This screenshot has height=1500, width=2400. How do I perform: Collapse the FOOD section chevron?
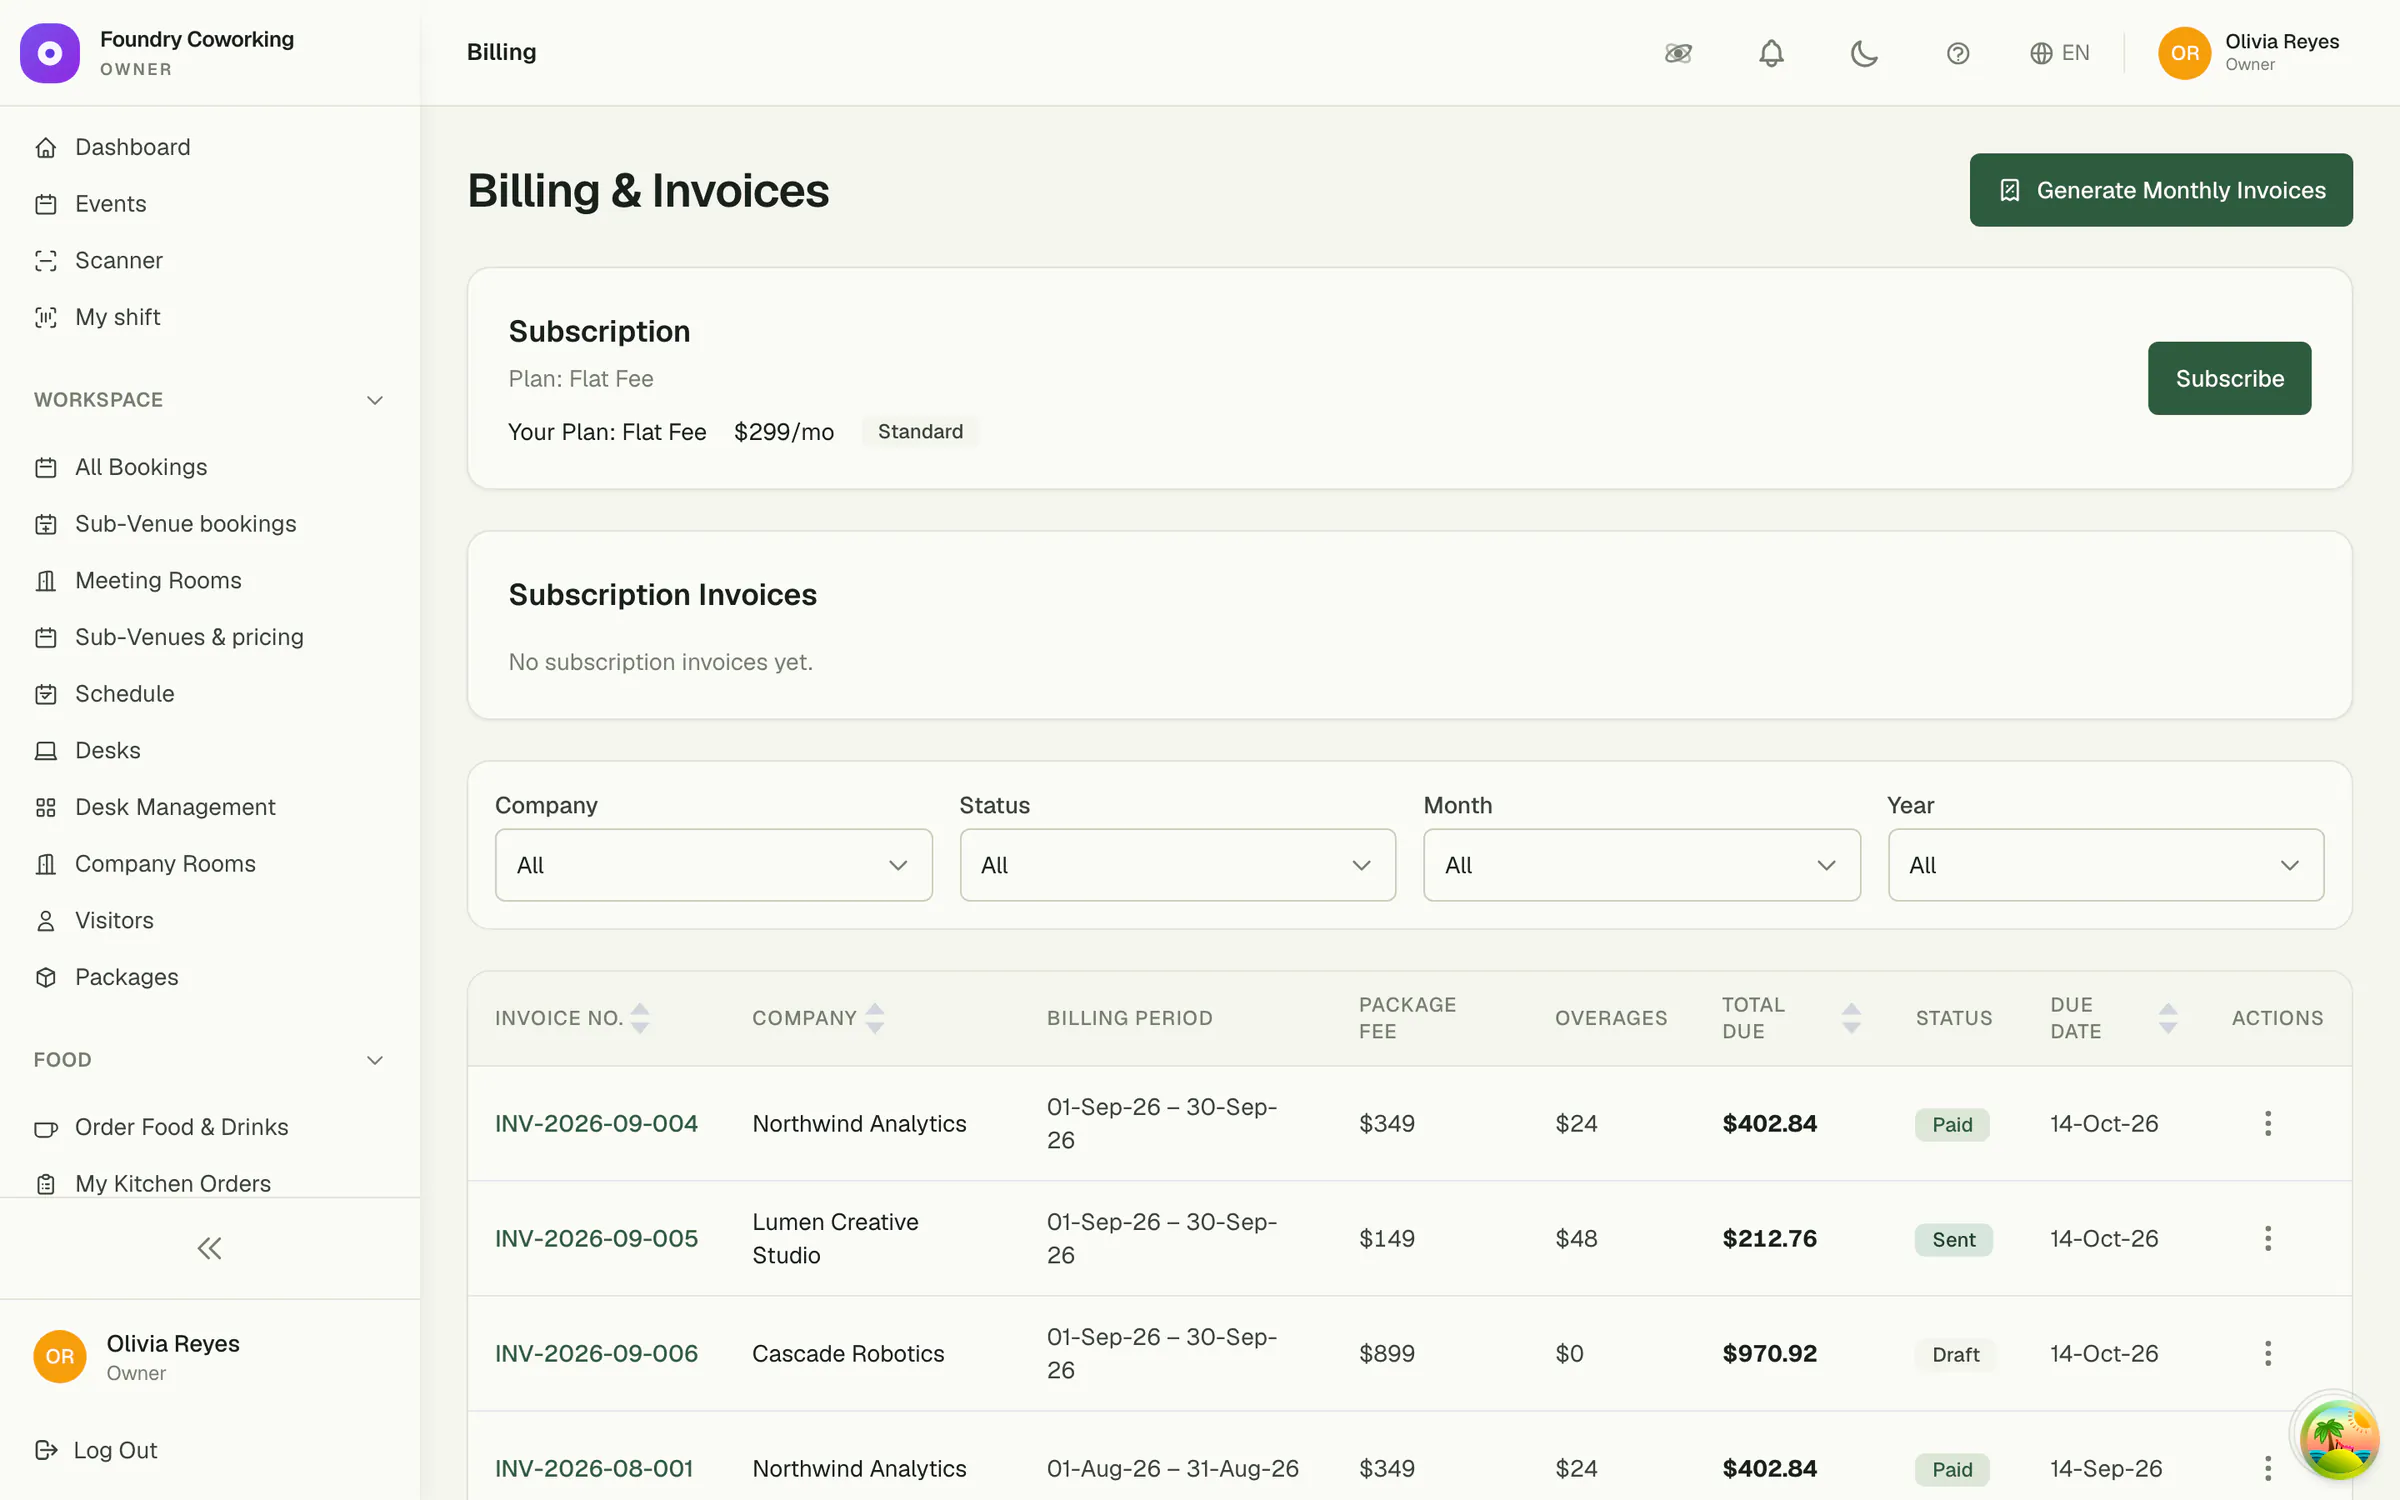click(x=375, y=1060)
